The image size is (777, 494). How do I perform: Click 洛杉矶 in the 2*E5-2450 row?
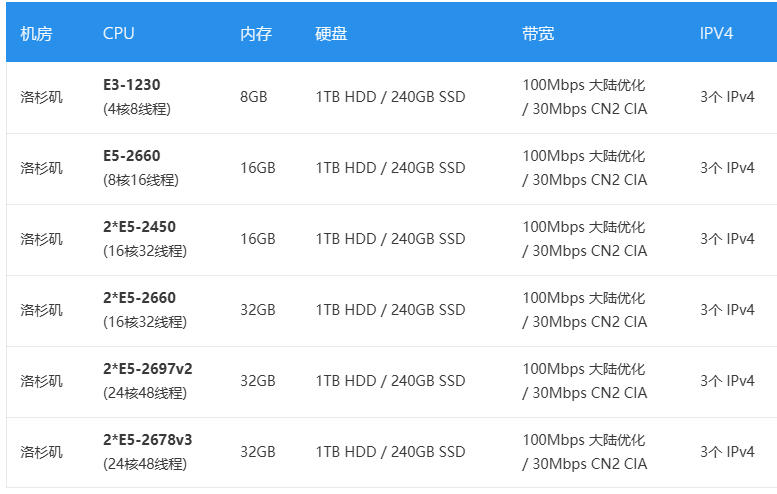click(x=42, y=239)
